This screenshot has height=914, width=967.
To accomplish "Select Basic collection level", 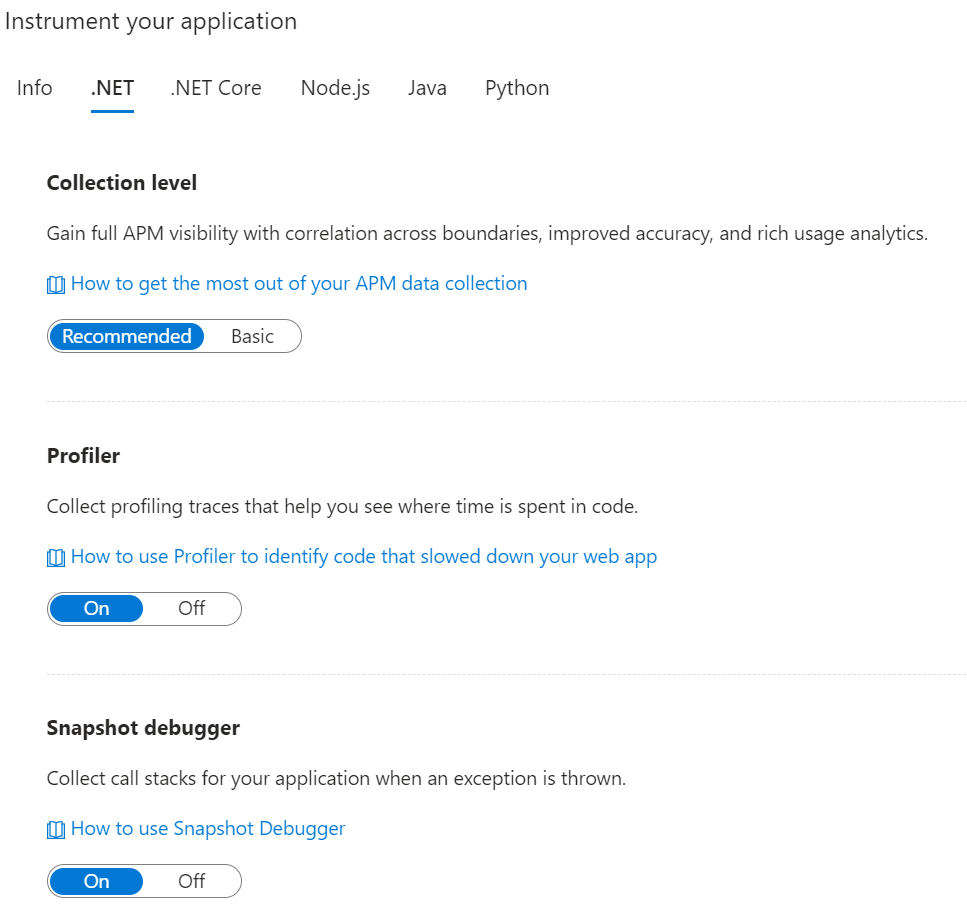I will pos(252,336).
